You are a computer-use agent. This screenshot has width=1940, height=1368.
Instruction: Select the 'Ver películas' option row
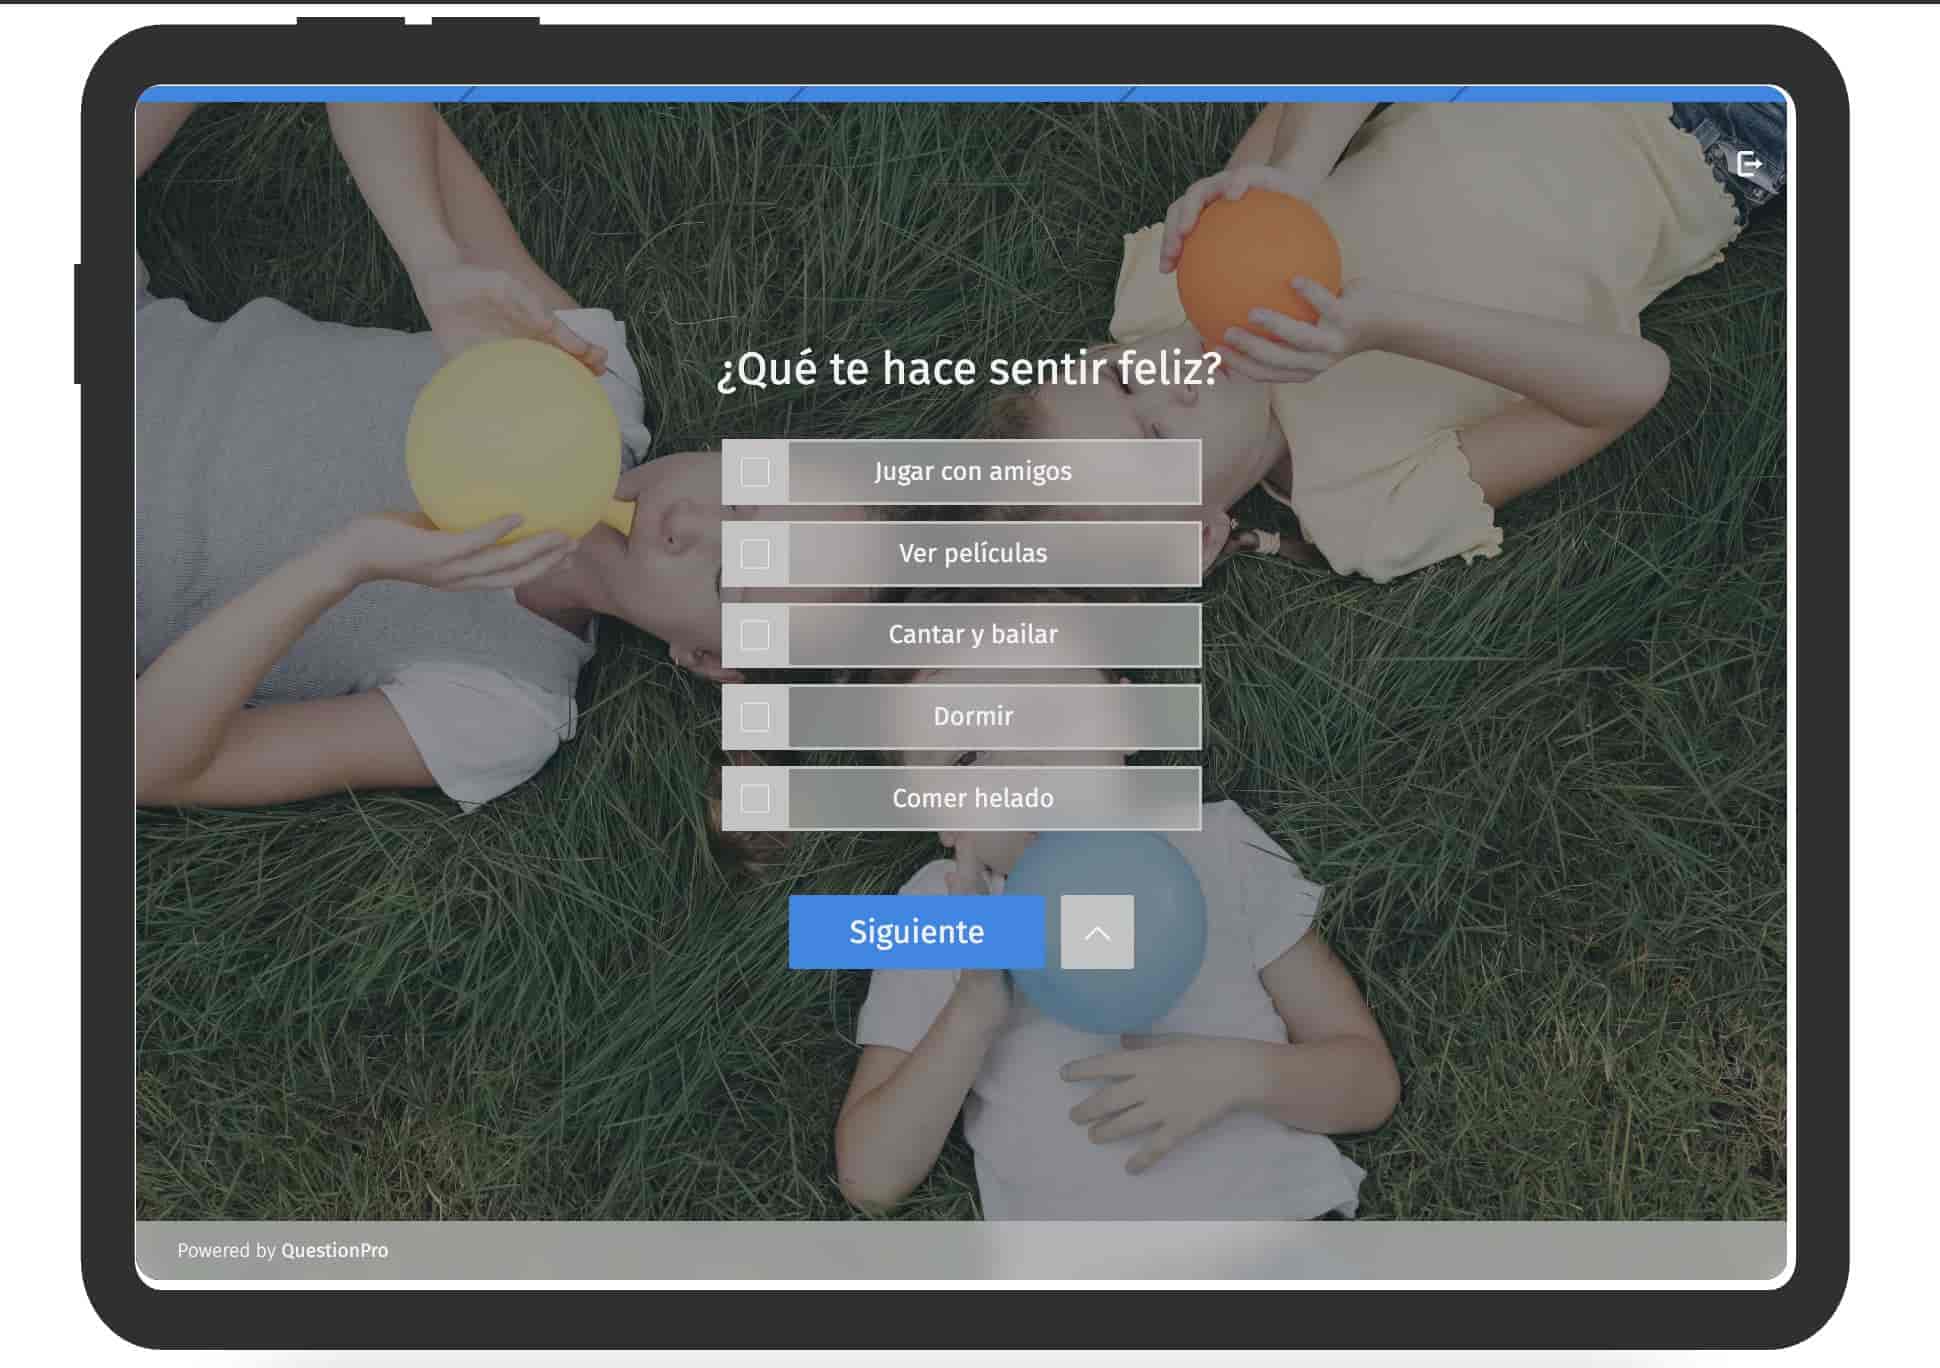coord(972,552)
